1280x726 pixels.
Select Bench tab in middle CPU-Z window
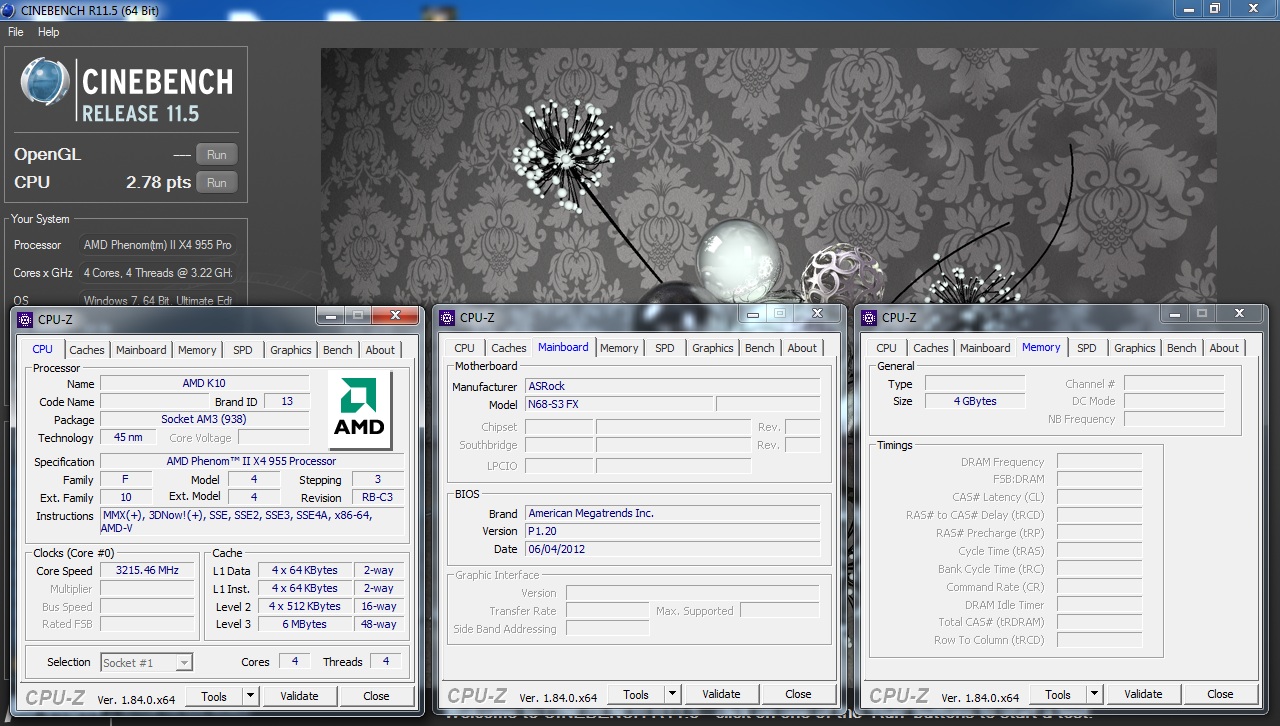tap(760, 348)
